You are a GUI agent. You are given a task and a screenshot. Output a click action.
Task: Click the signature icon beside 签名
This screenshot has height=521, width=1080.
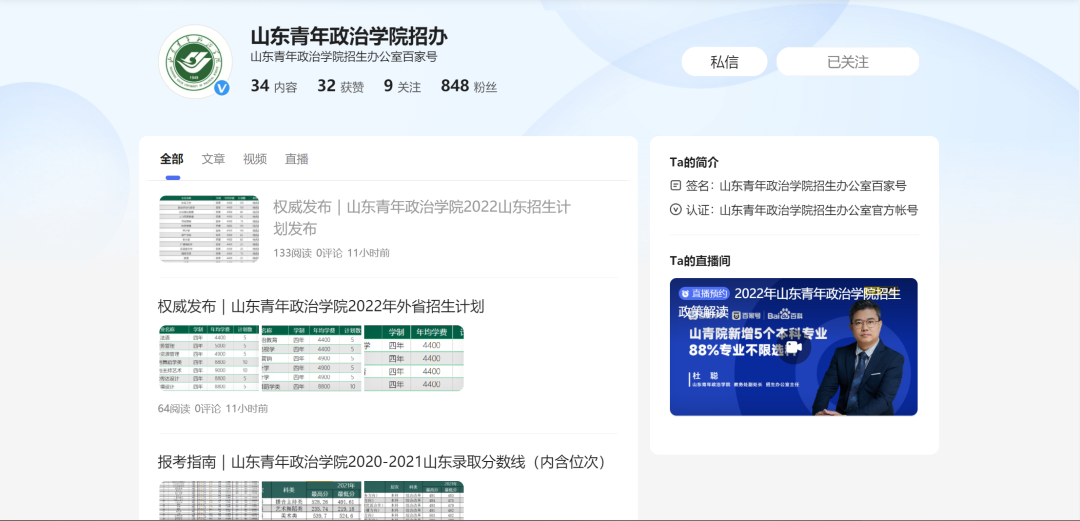675,185
